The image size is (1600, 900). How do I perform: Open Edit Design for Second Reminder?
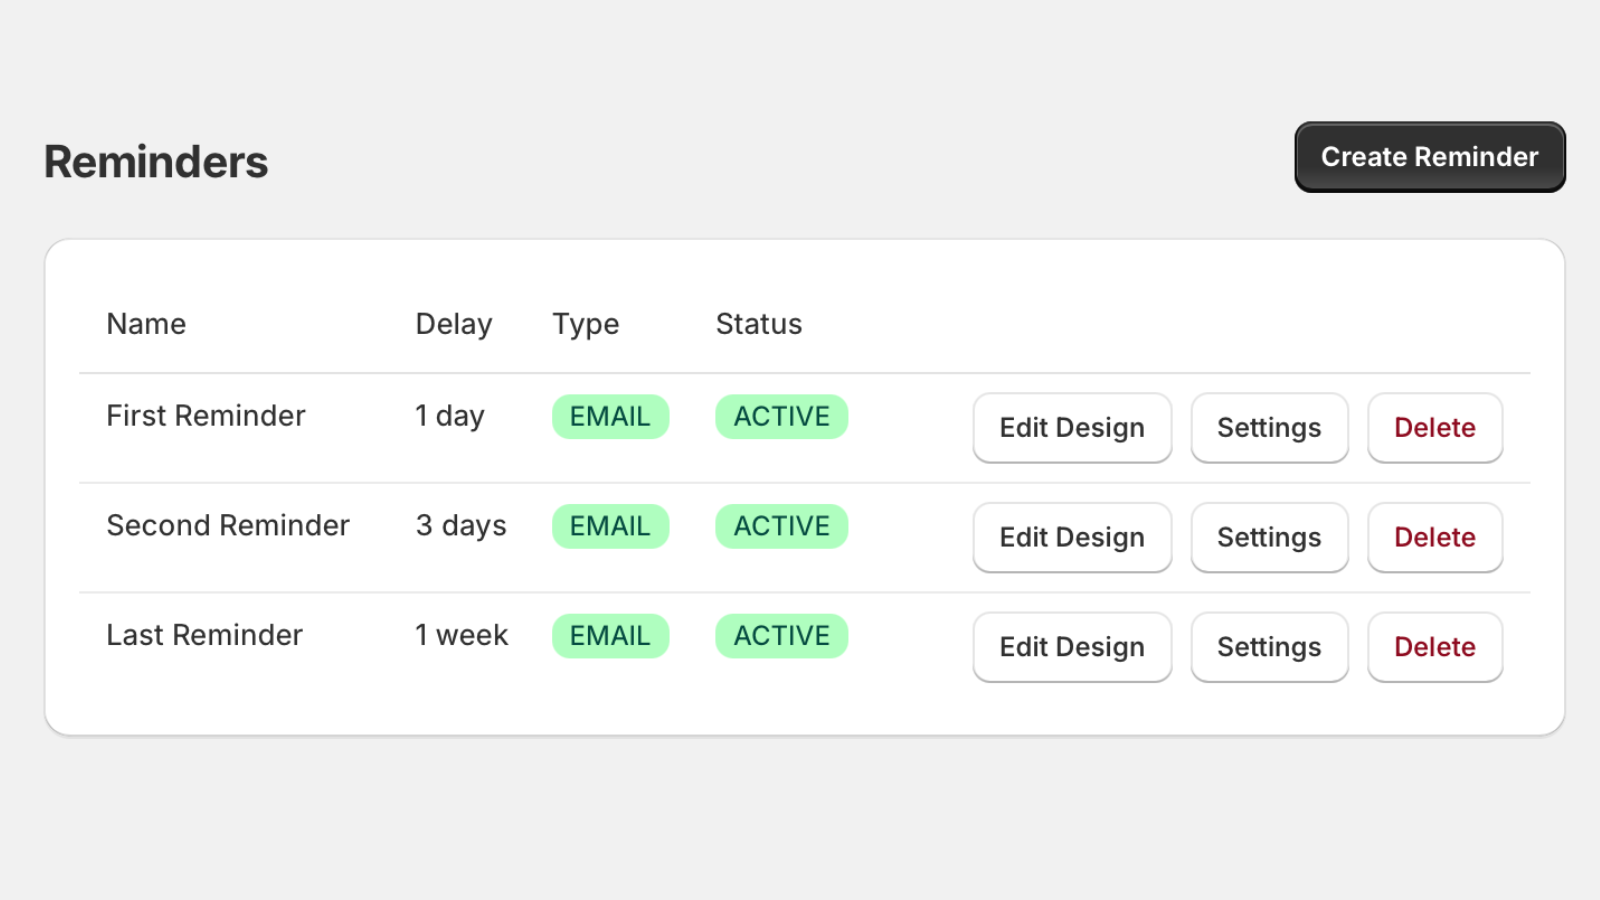[1072, 538]
